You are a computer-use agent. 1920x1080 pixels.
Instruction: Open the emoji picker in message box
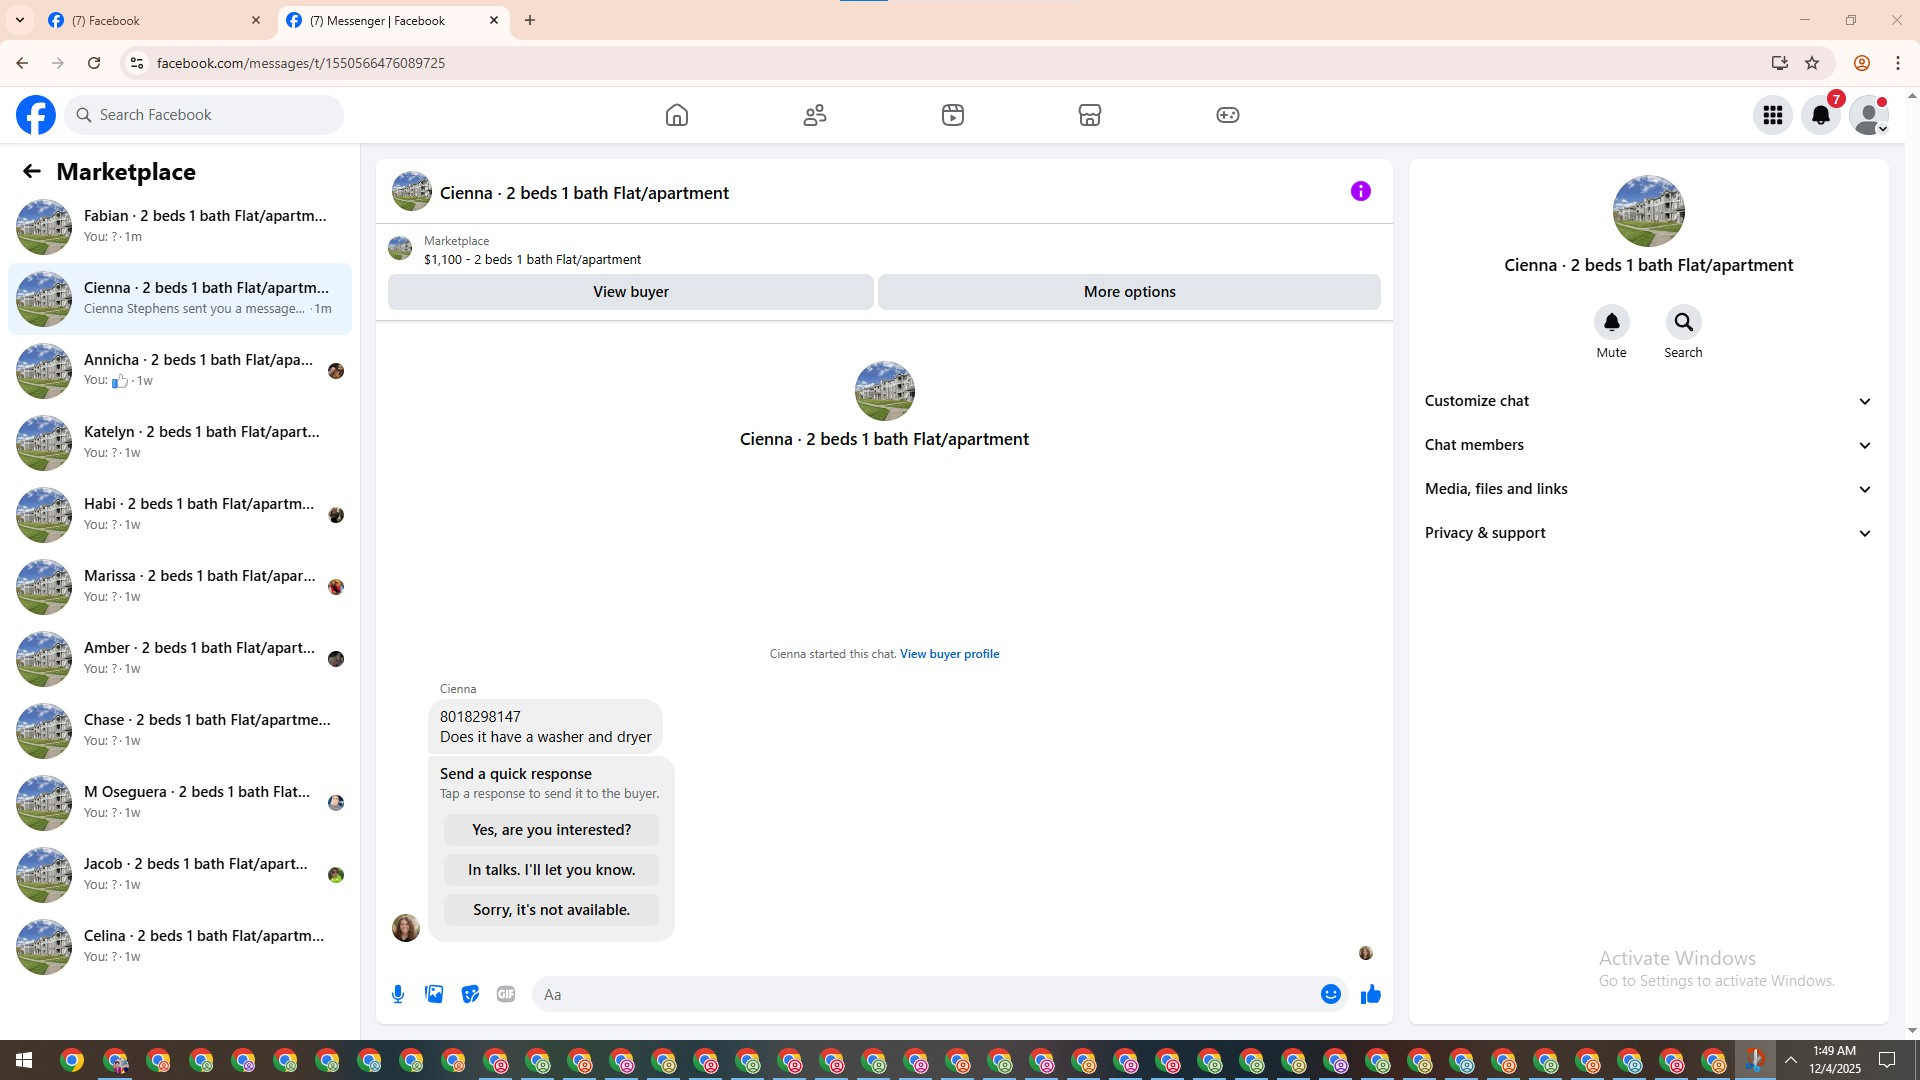[1330, 994]
